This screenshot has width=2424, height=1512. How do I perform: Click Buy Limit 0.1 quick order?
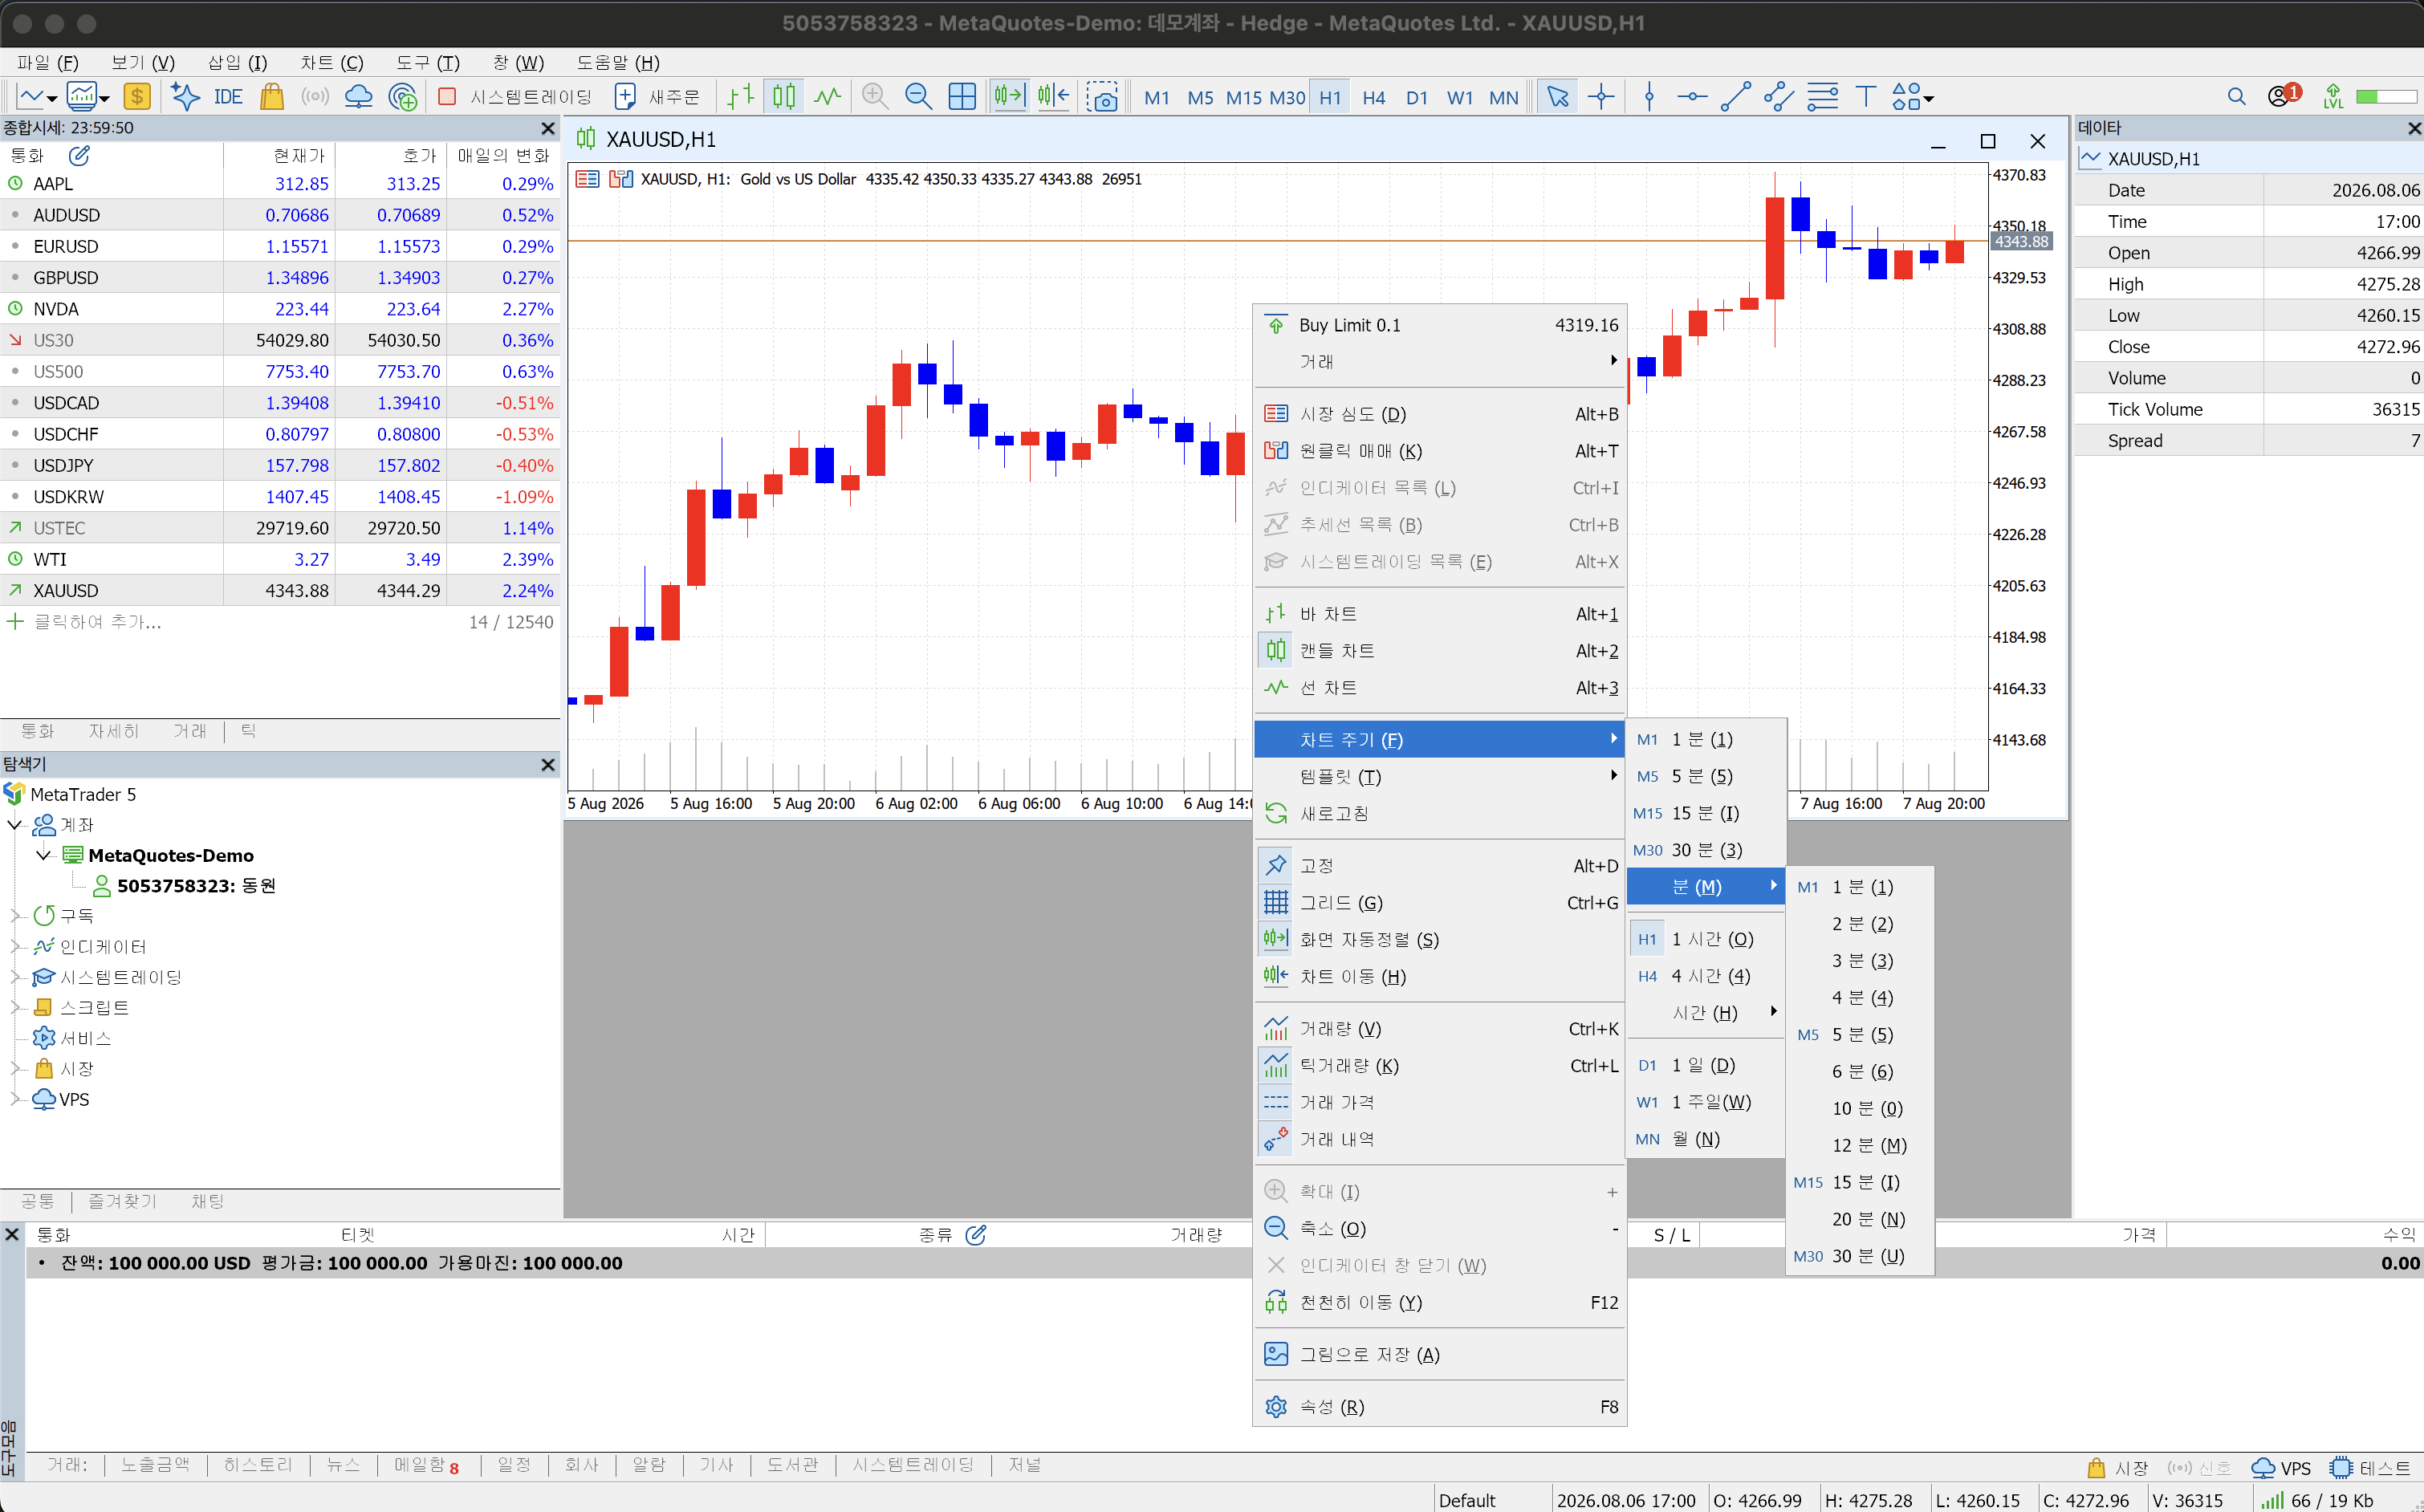(x=1439, y=325)
